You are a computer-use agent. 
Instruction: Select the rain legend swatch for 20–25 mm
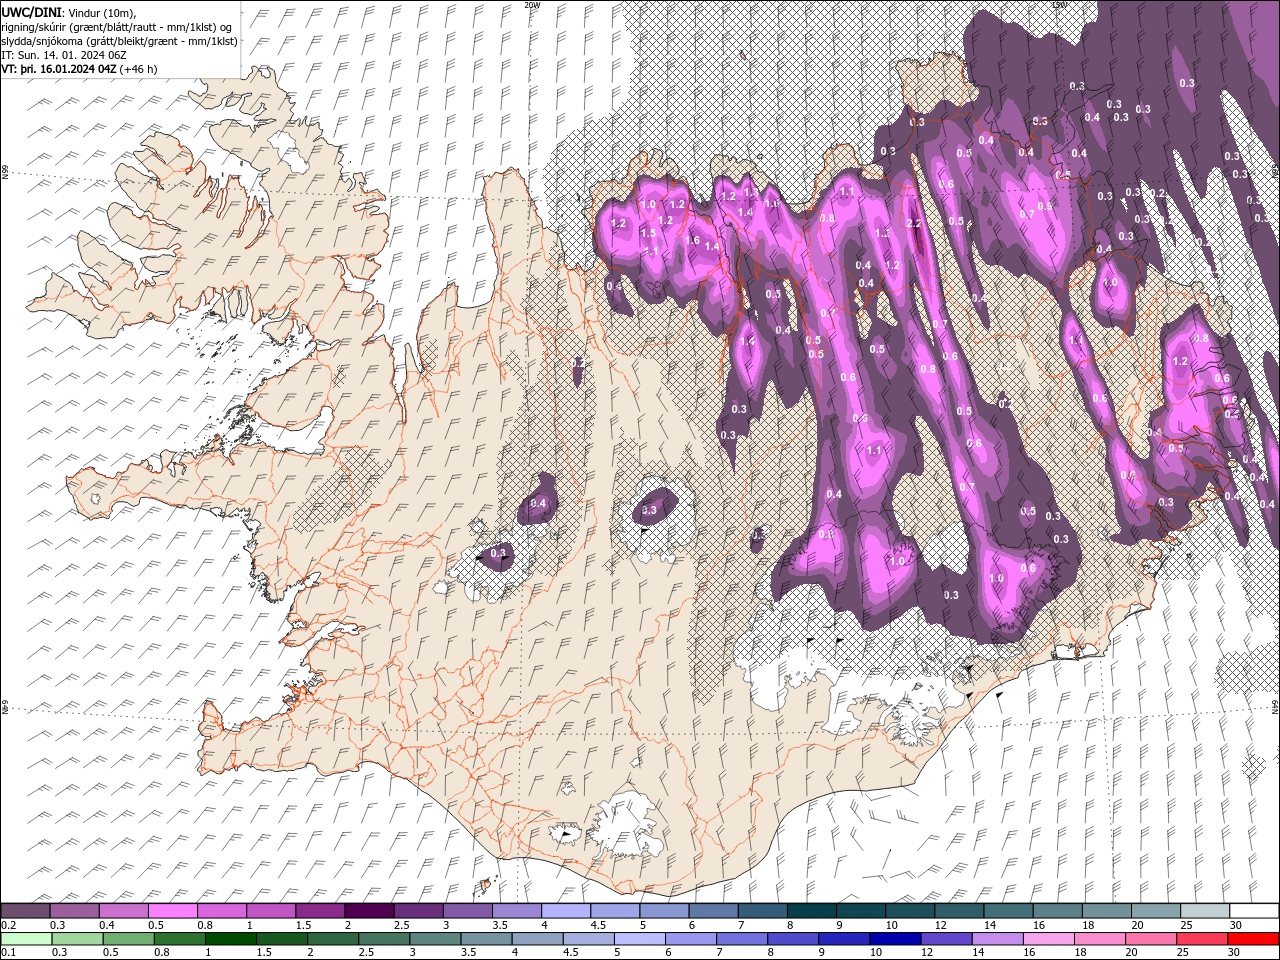1153,939
